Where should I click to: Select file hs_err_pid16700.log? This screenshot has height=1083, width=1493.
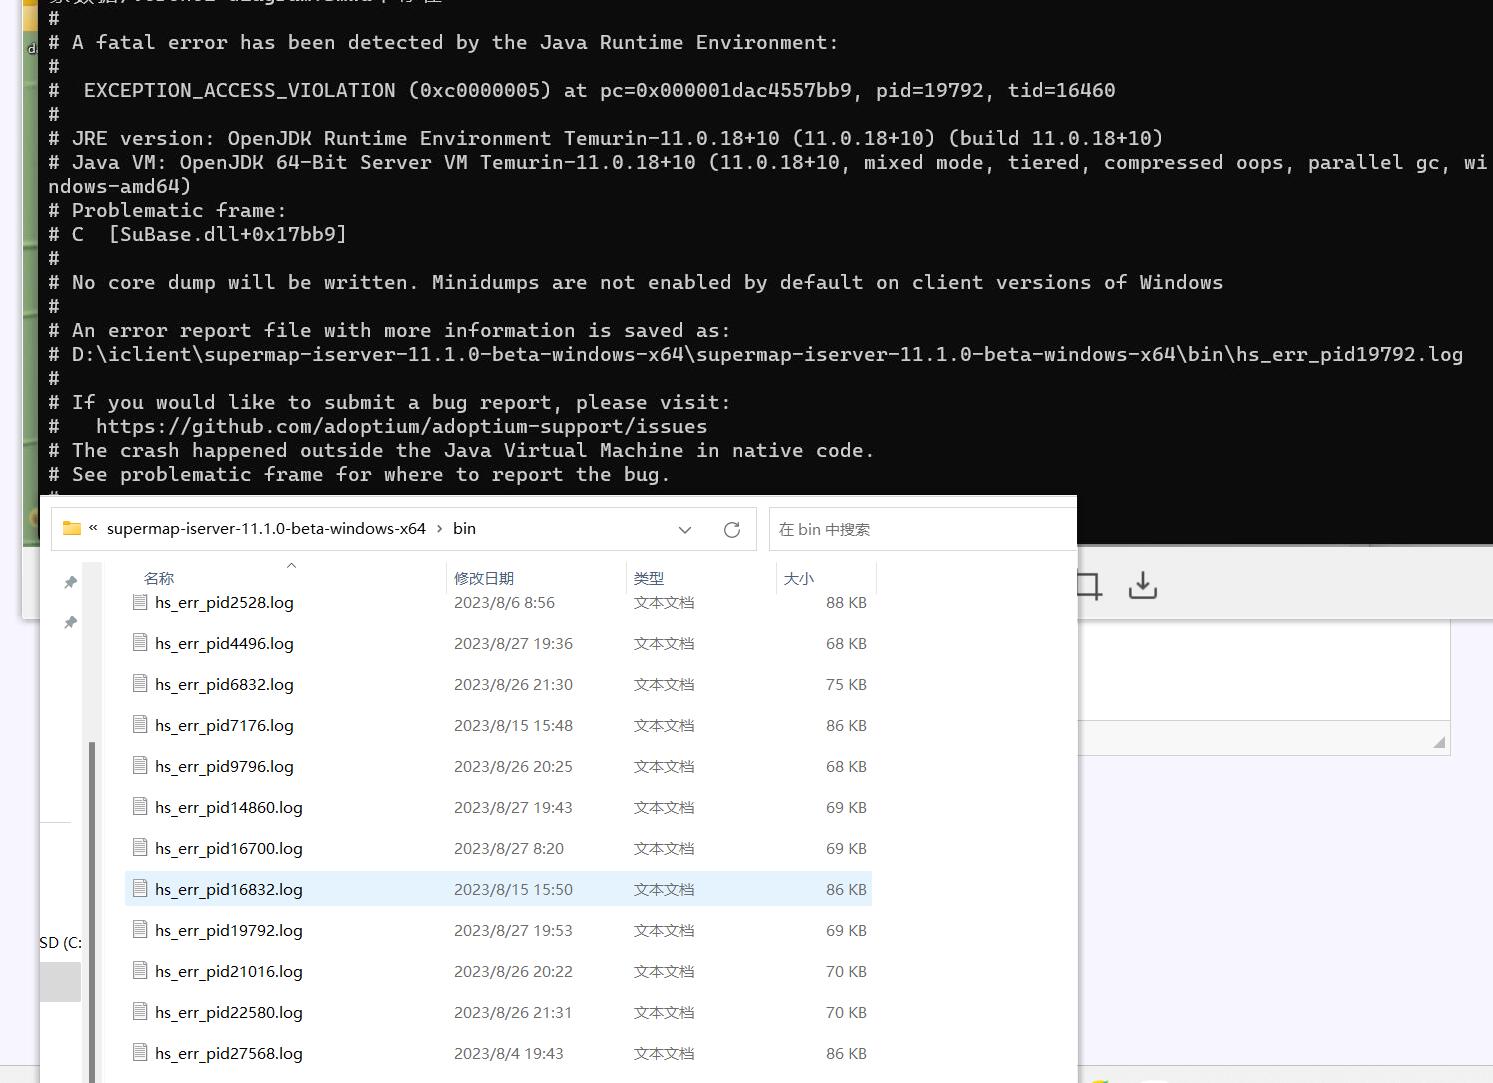coord(498,848)
